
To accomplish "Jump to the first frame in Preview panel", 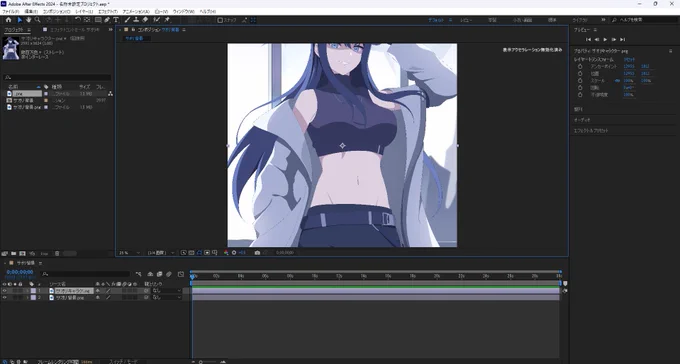I will [588, 39].
